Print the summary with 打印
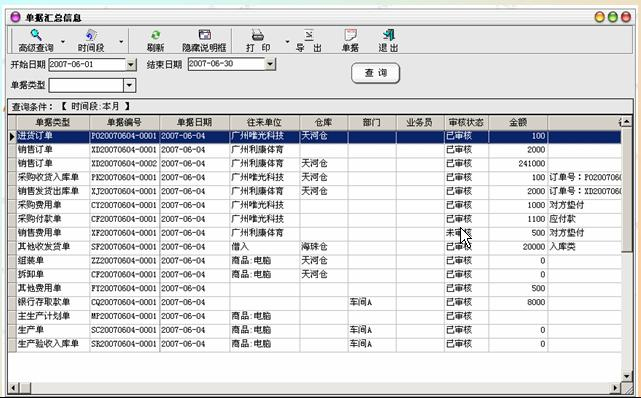This screenshot has width=641, height=398. click(x=258, y=40)
